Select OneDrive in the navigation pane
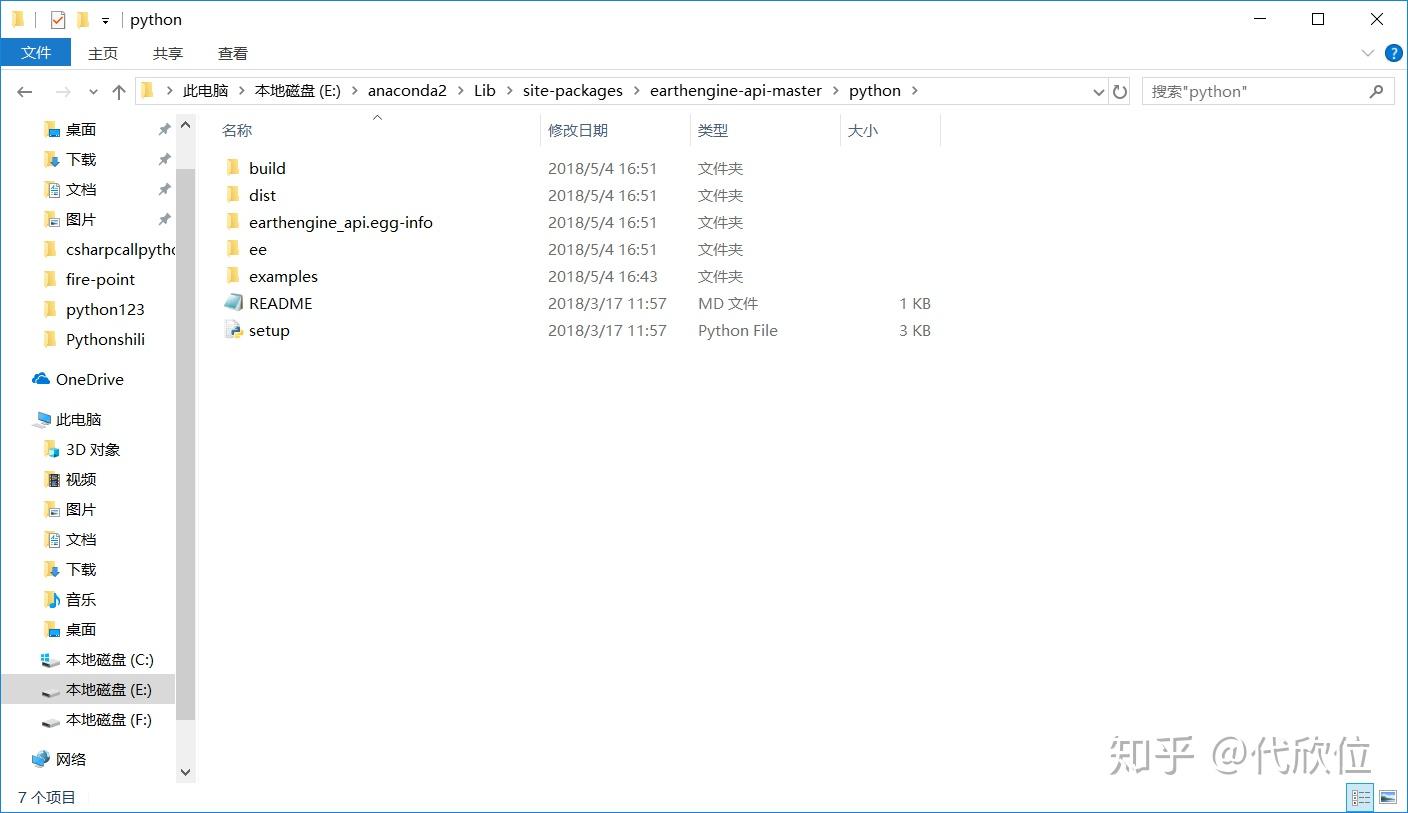The width and height of the screenshot is (1408, 813). point(89,379)
